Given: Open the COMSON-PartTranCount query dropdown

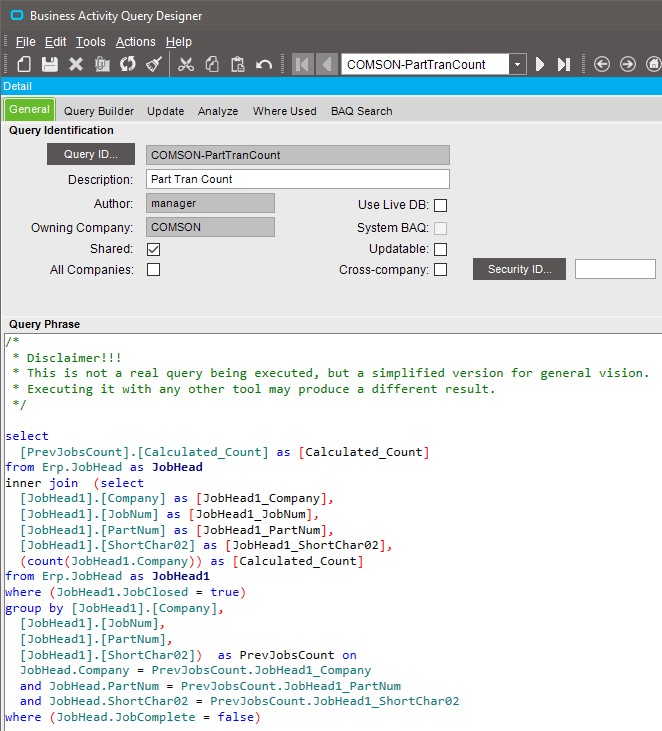Looking at the screenshot, I should (x=517, y=64).
